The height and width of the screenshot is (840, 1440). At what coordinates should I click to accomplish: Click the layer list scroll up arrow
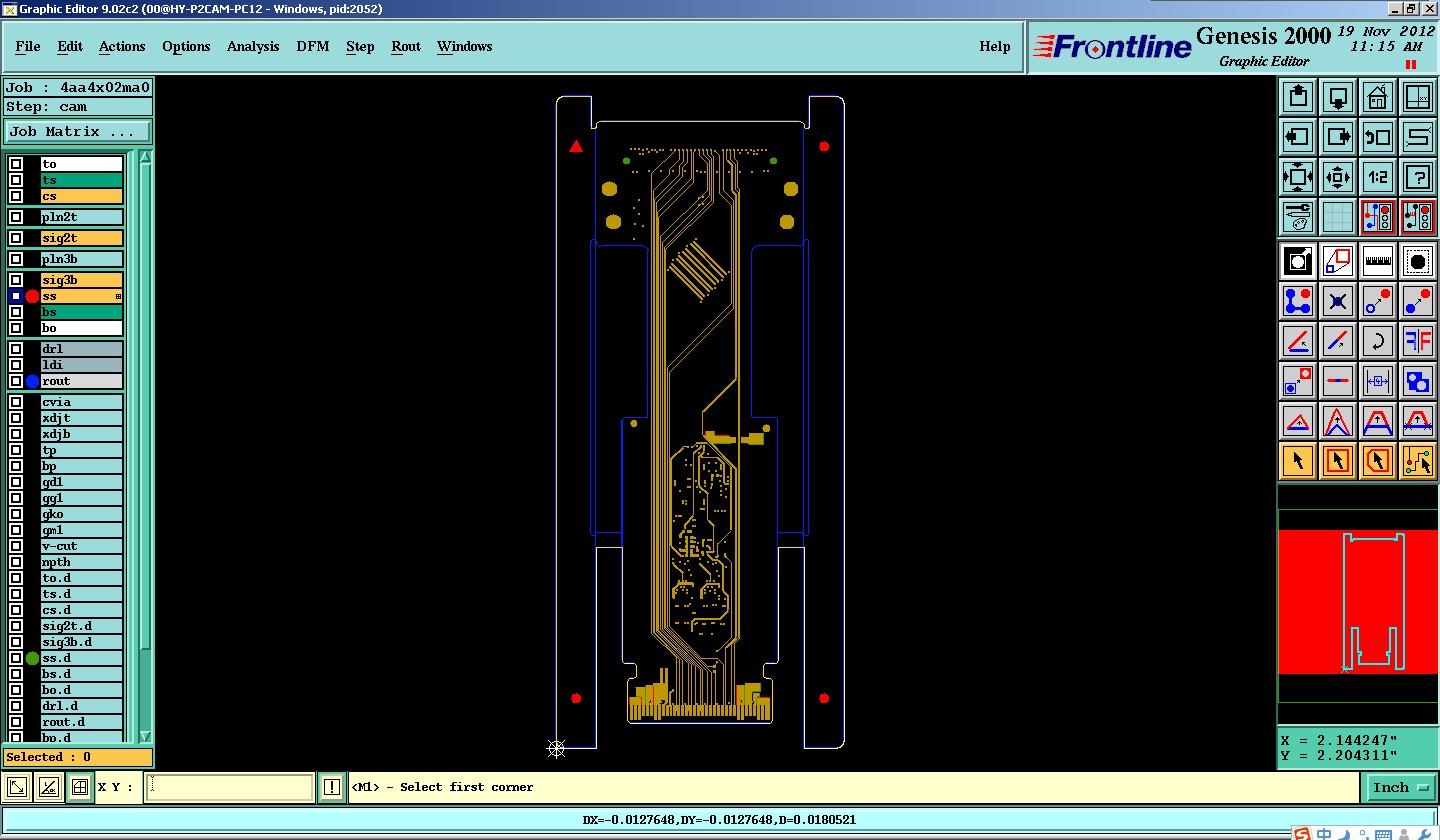(145, 158)
